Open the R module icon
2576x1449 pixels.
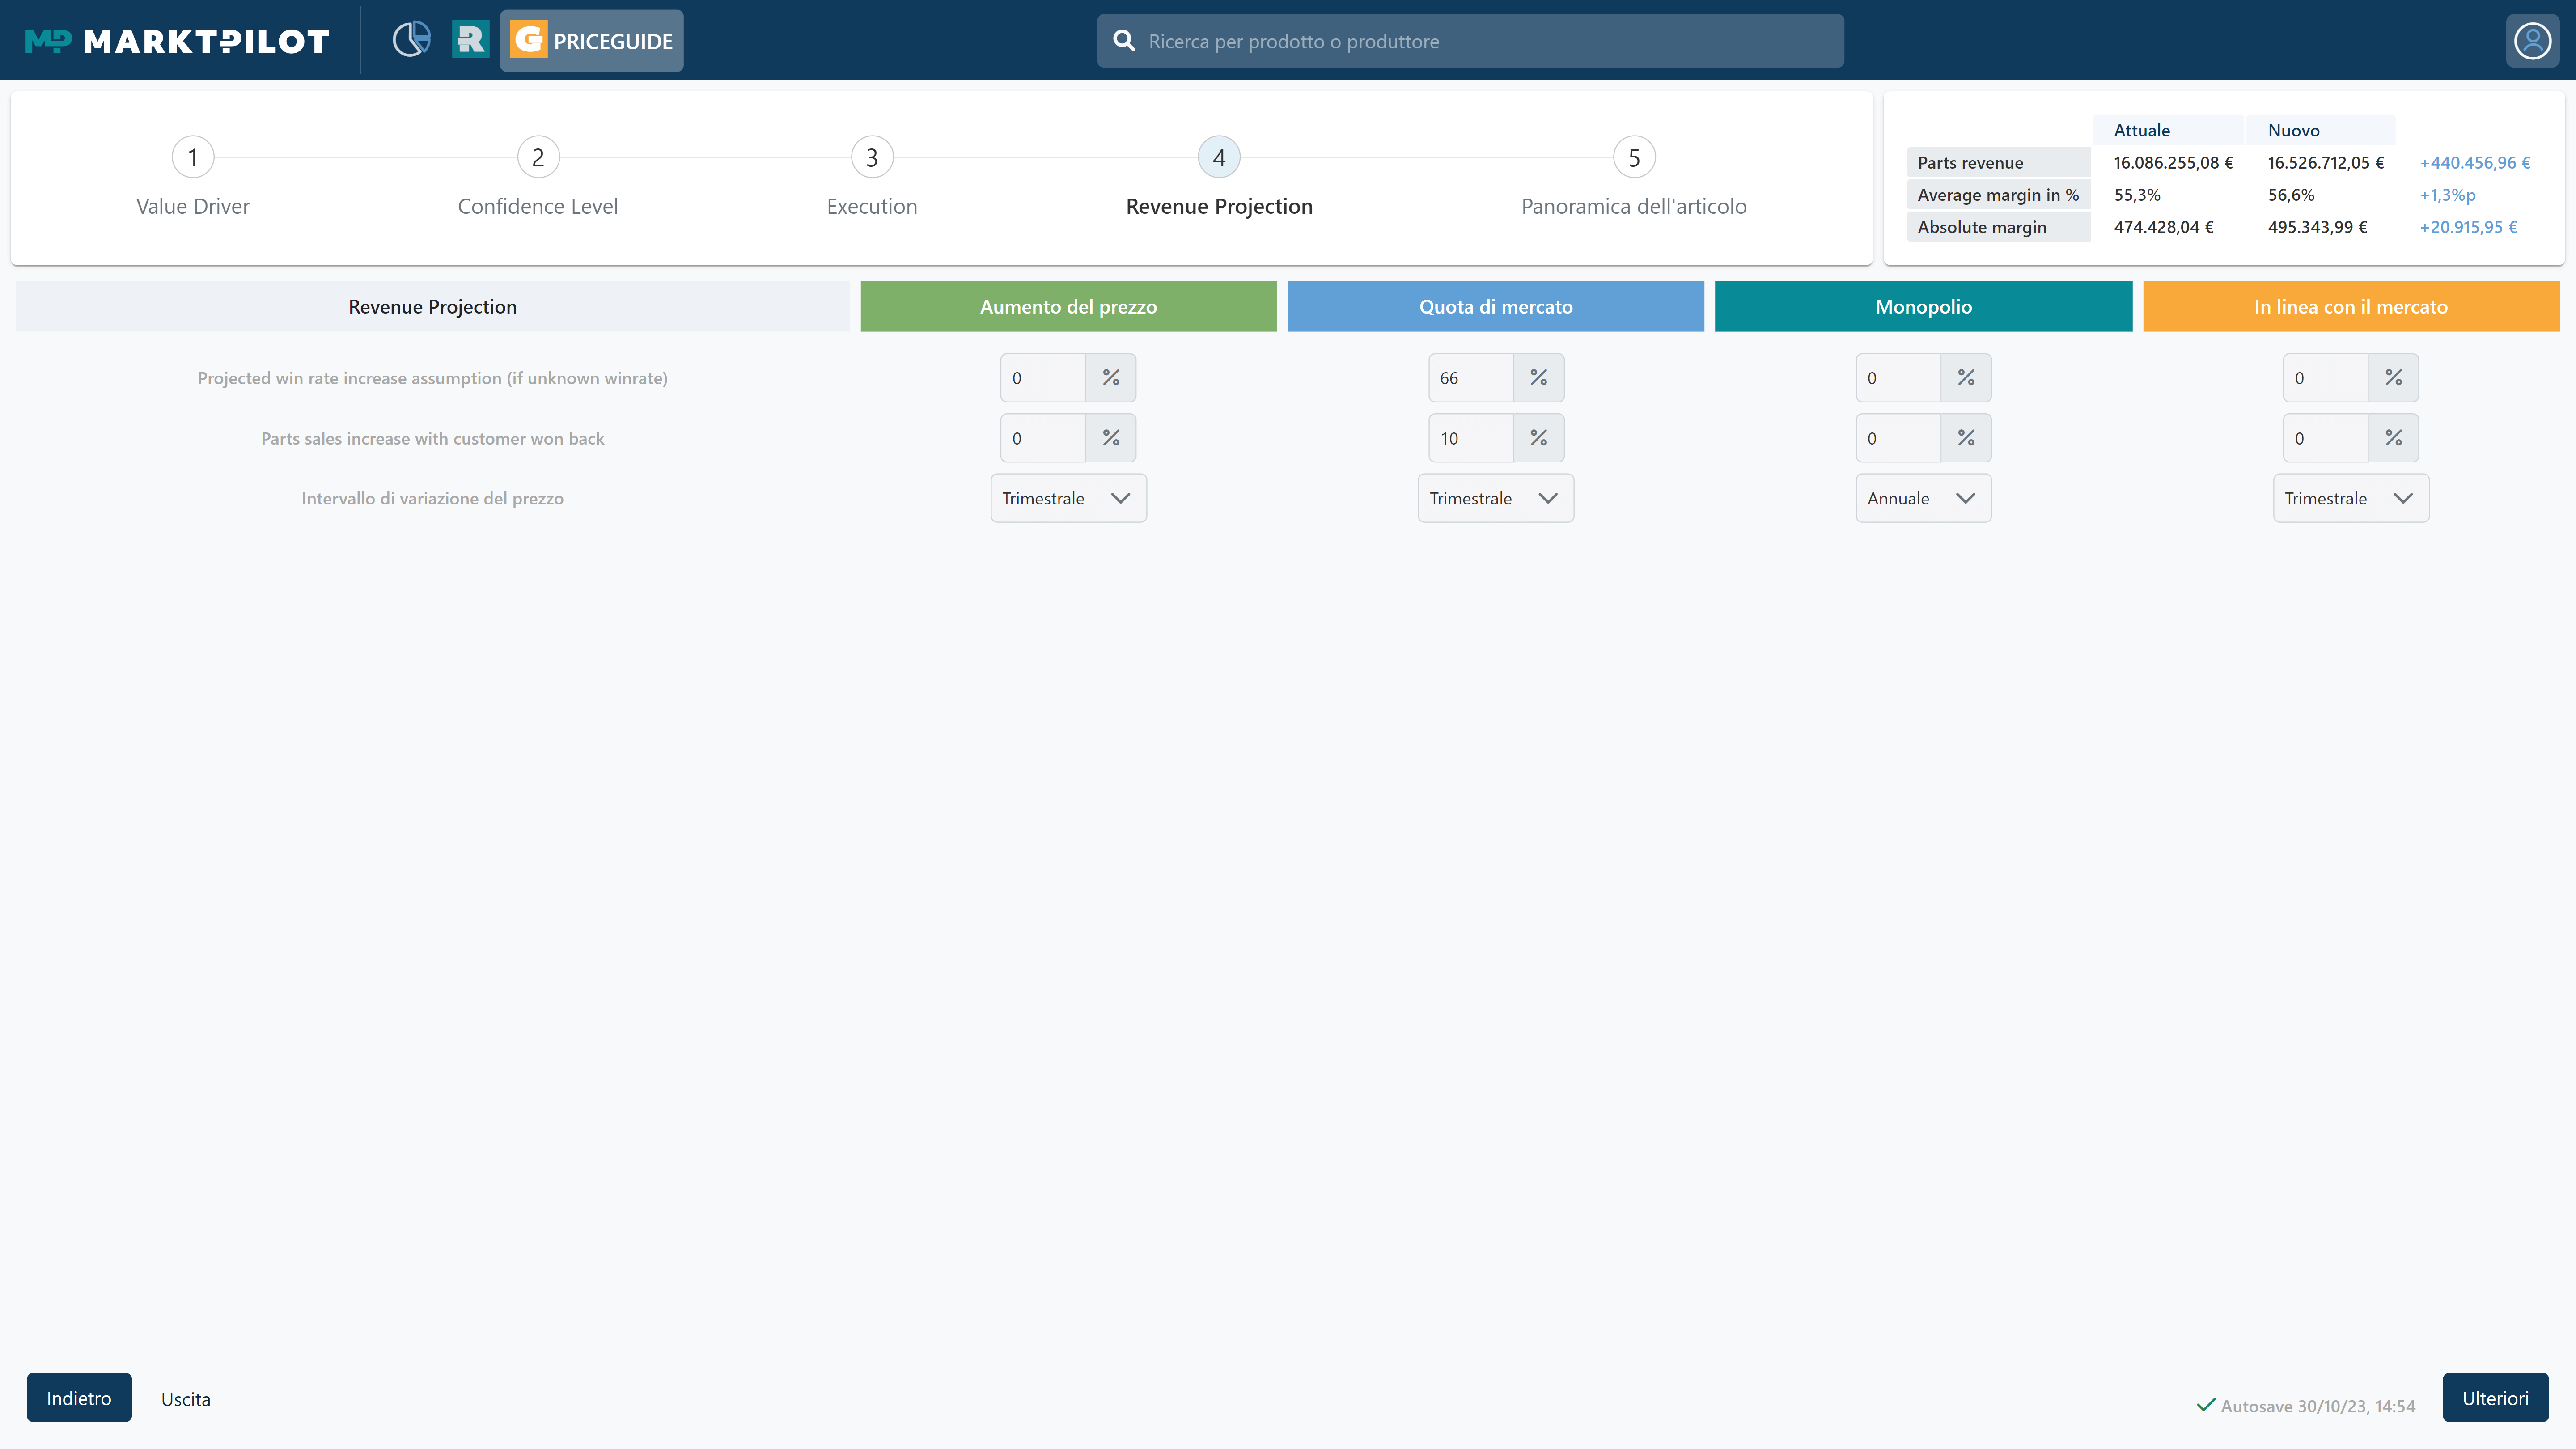coord(470,40)
